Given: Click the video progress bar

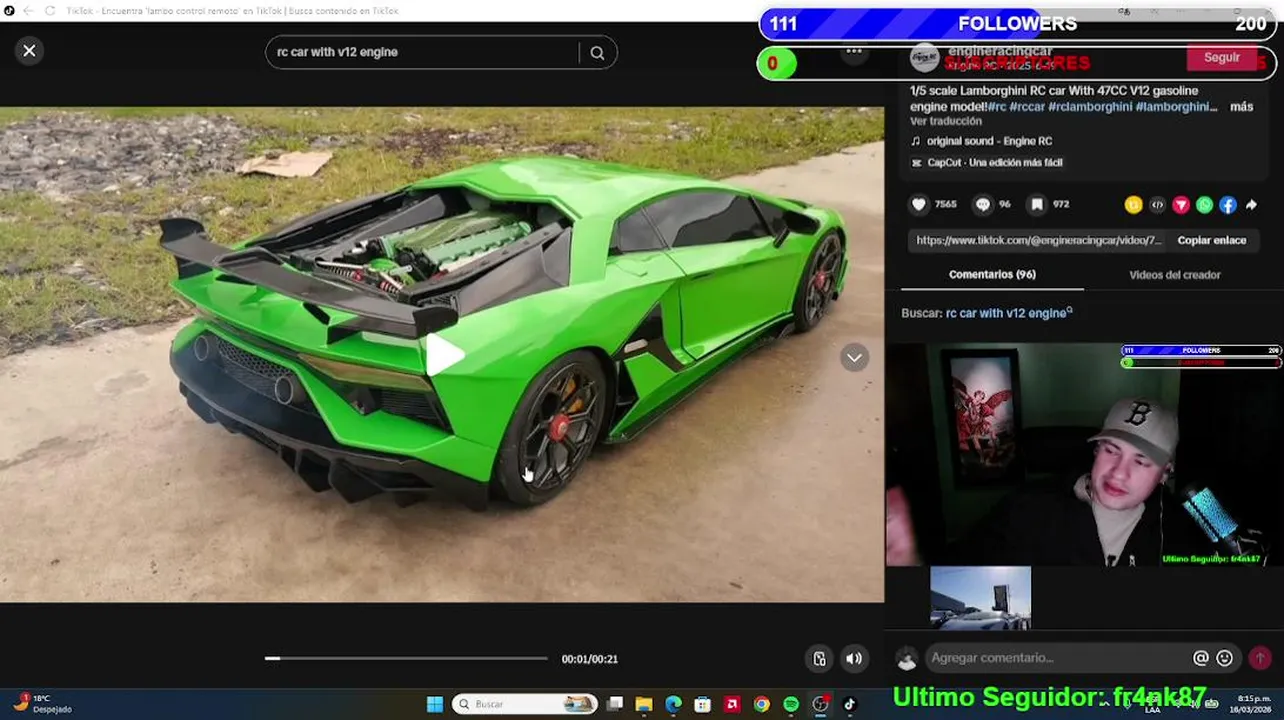Looking at the screenshot, I should (x=406, y=658).
